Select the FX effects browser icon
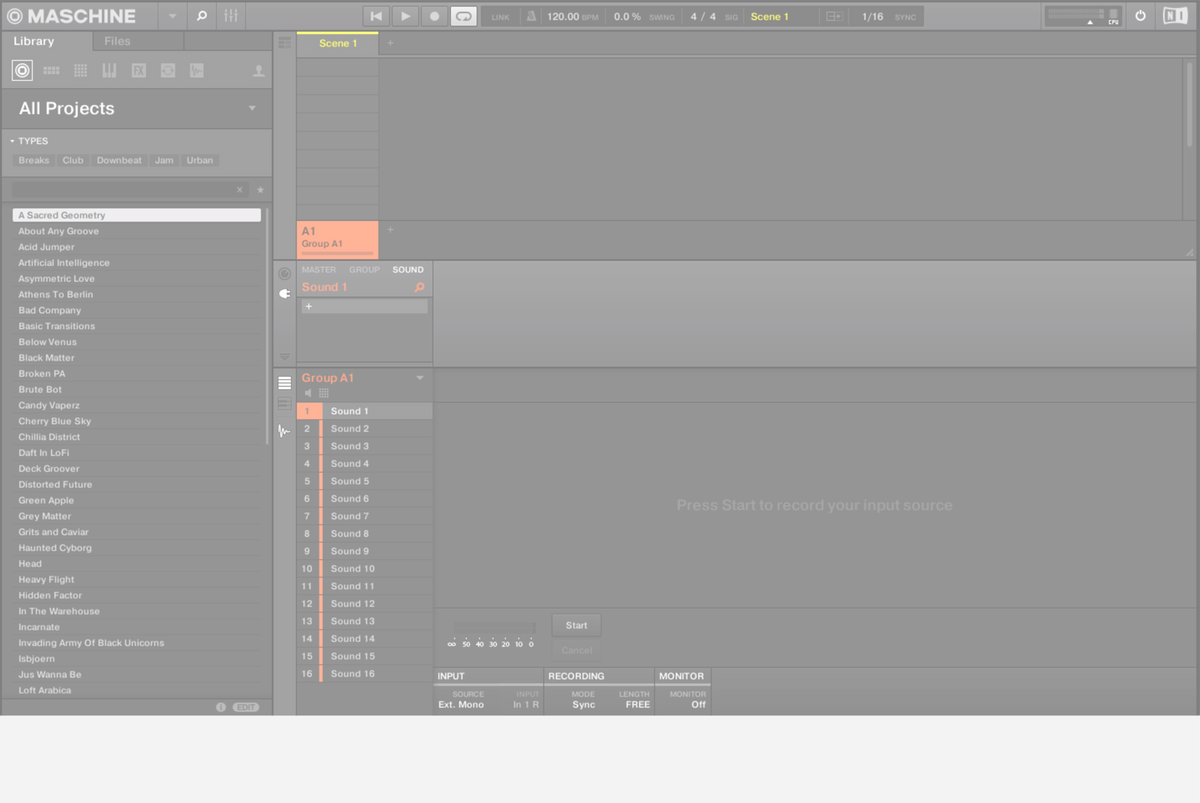 pos(139,70)
